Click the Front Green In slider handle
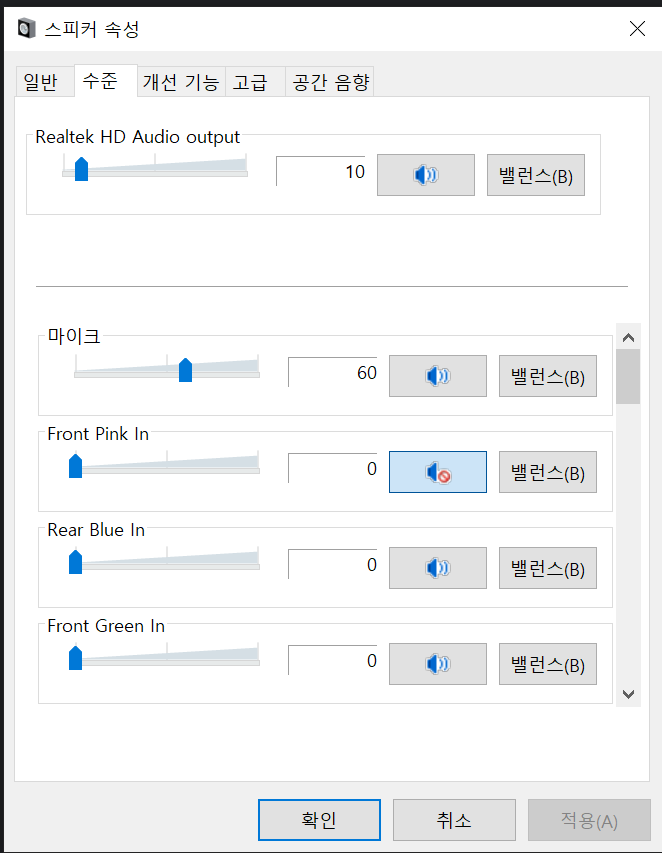Image resolution: width=662 pixels, height=853 pixels. 76,658
